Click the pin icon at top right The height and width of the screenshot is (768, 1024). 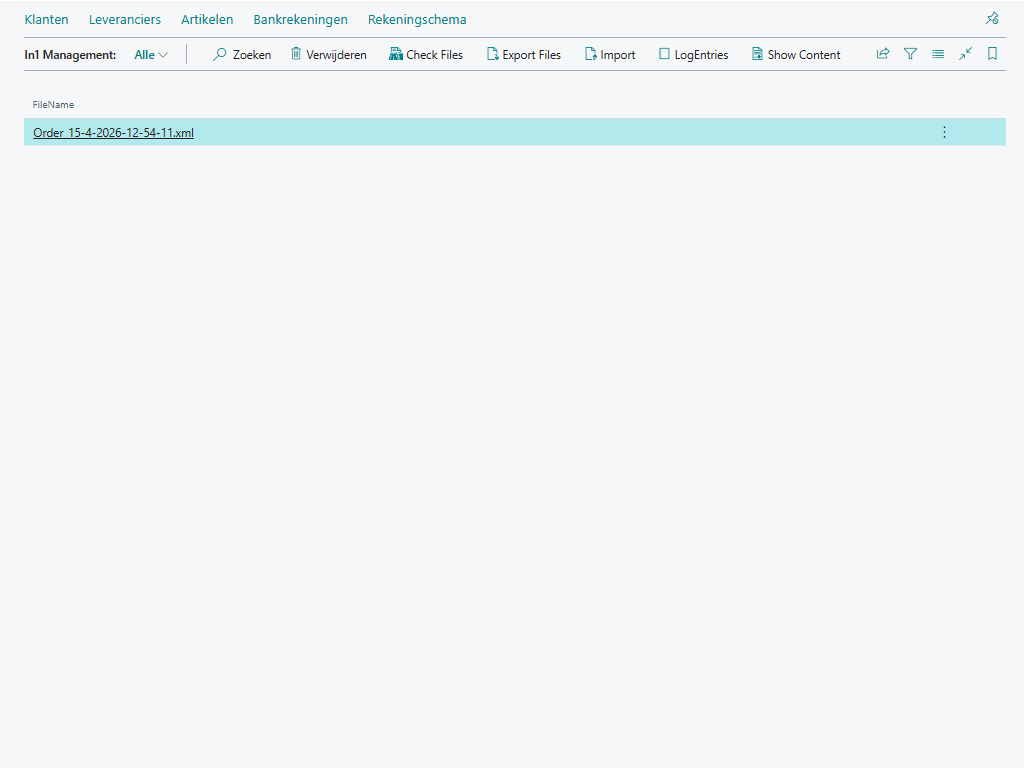[x=992, y=19]
